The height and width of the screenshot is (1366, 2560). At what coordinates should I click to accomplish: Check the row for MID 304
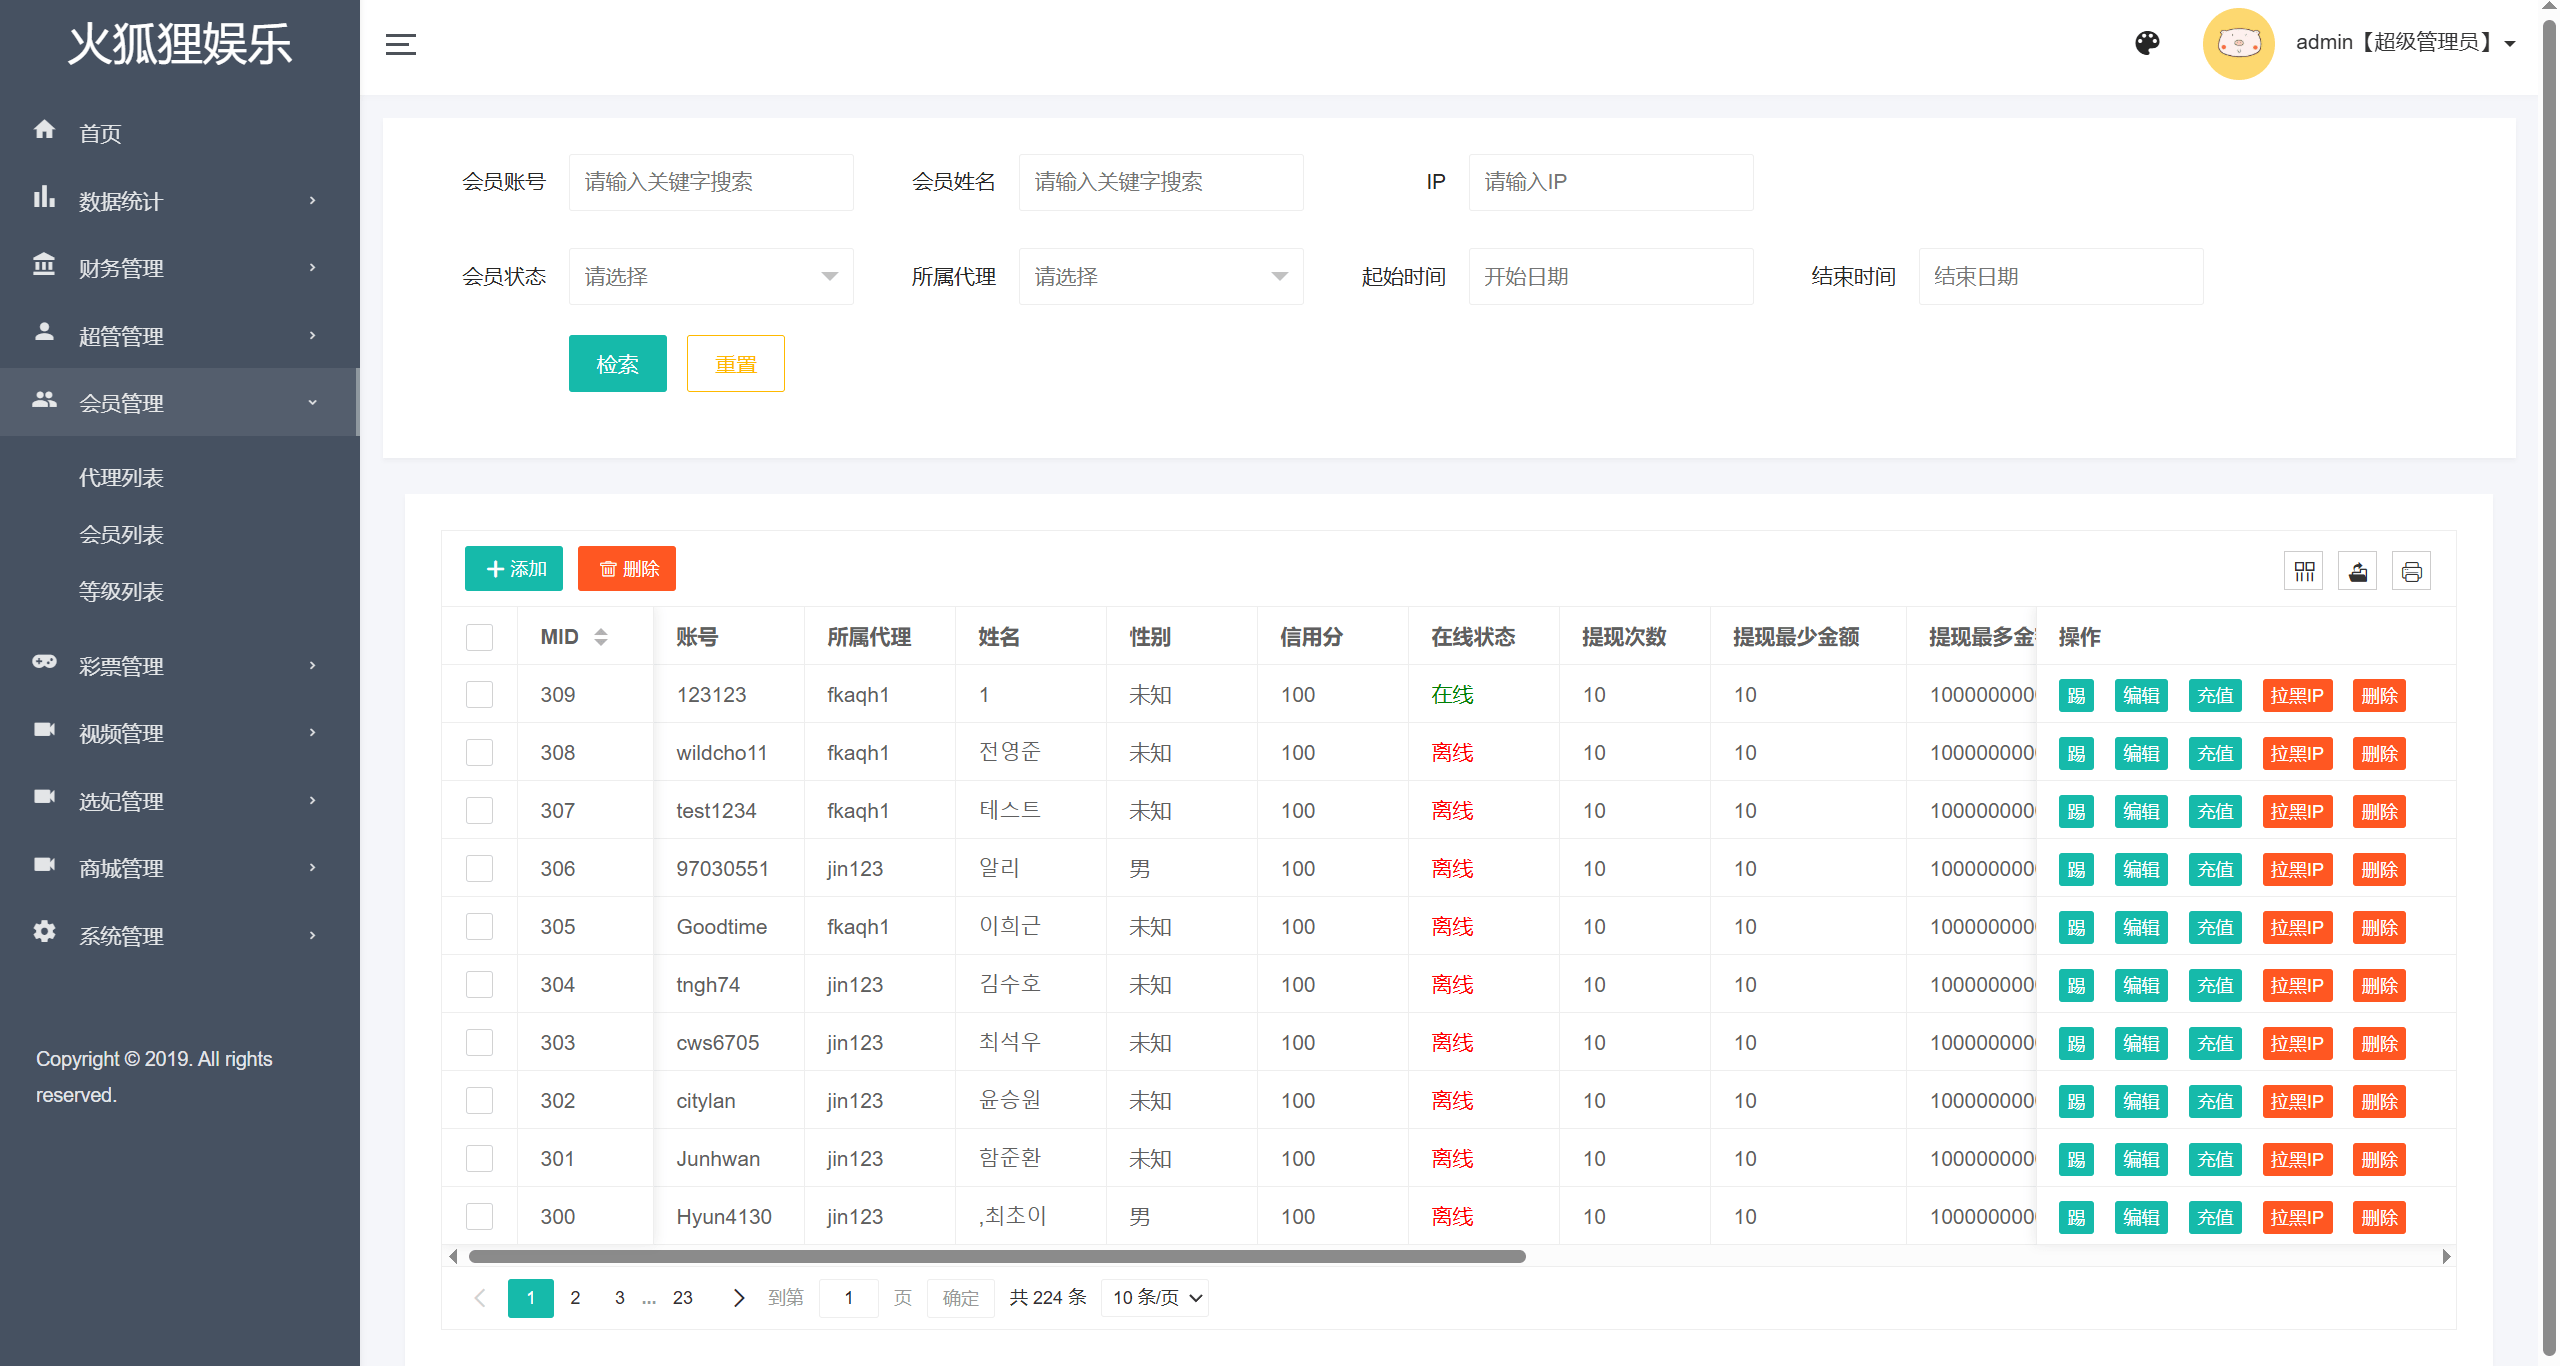click(x=480, y=985)
